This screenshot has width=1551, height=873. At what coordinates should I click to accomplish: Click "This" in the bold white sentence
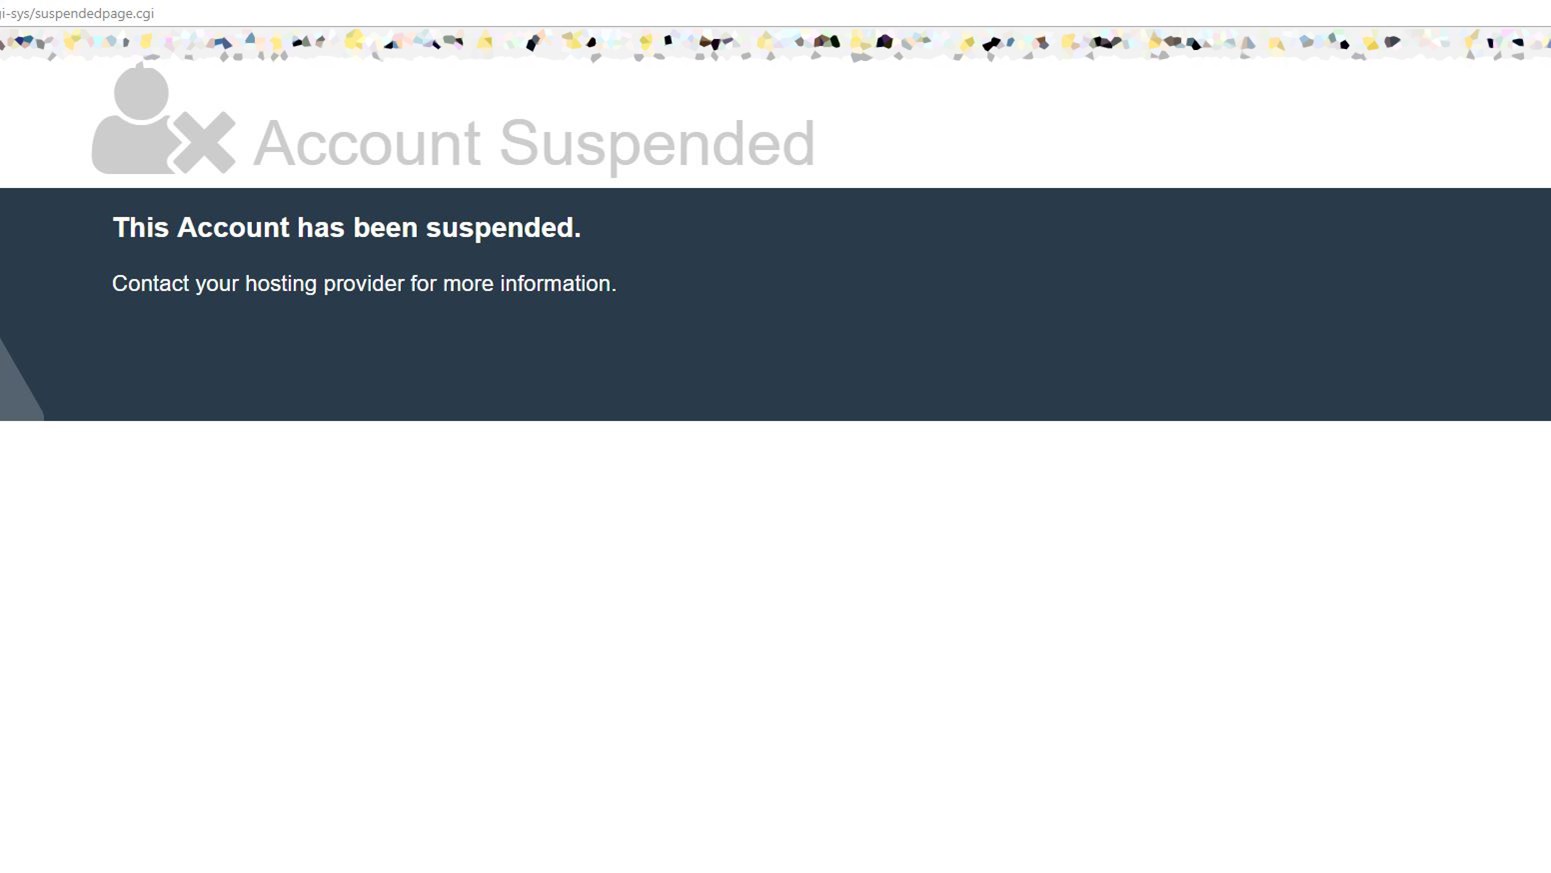[140, 227]
